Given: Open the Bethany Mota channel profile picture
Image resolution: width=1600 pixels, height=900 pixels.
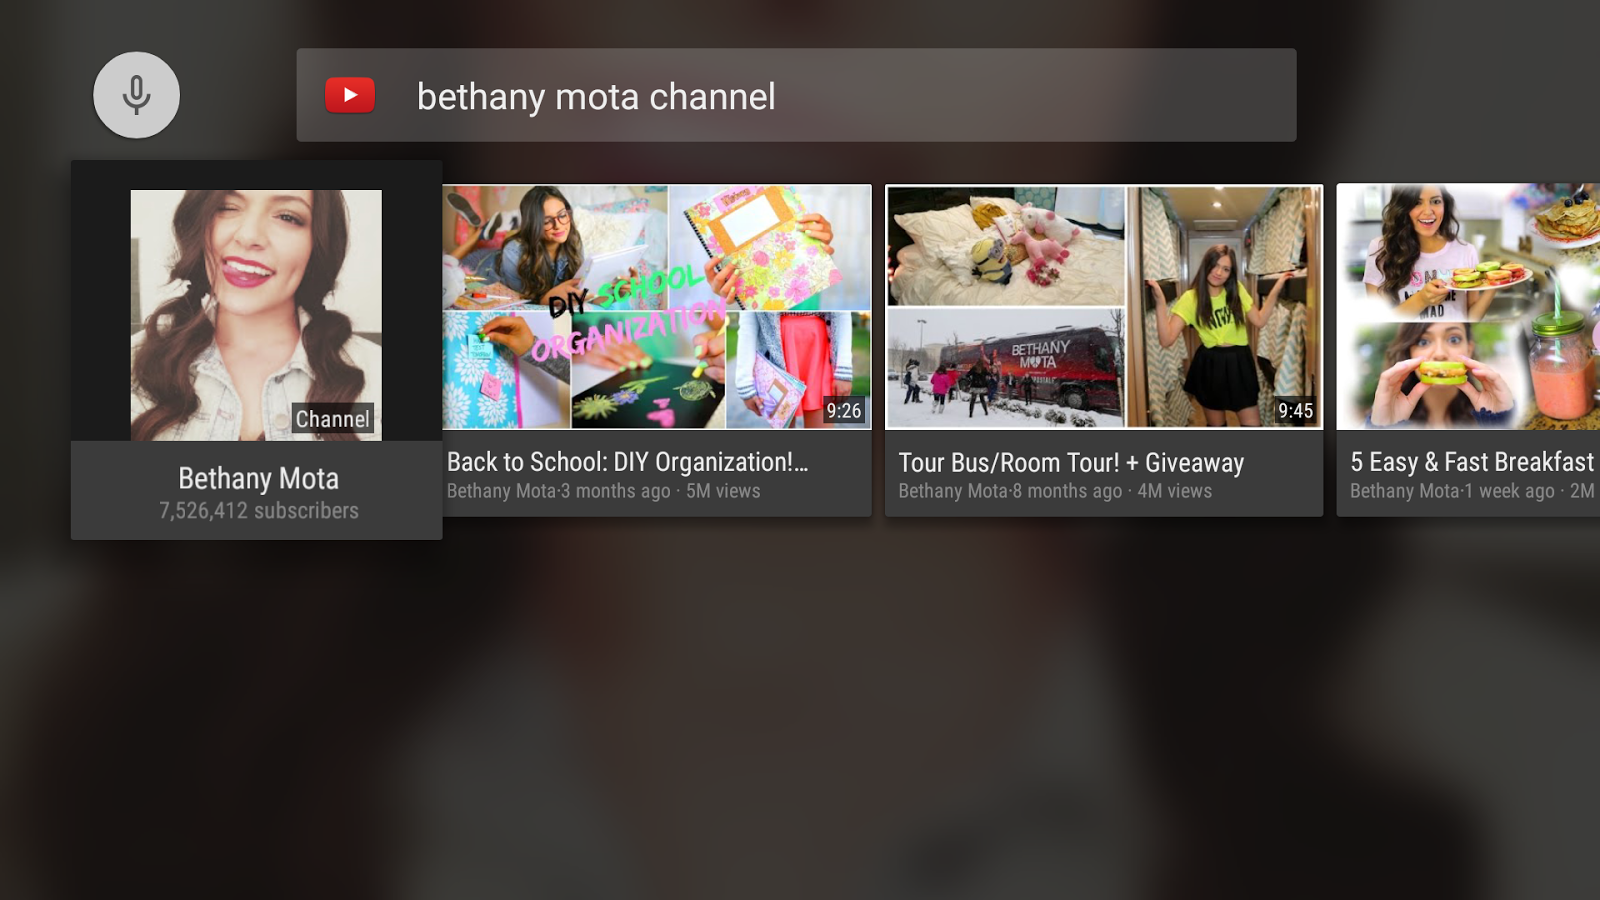Looking at the screenshot, I should 256,315.
